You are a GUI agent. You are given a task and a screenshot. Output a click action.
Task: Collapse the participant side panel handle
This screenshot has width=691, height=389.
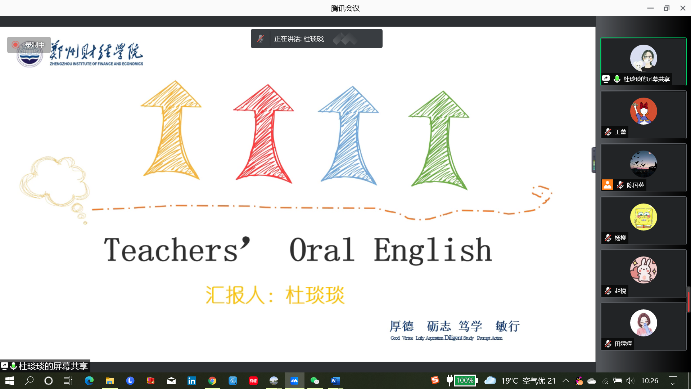click(594, 160)
